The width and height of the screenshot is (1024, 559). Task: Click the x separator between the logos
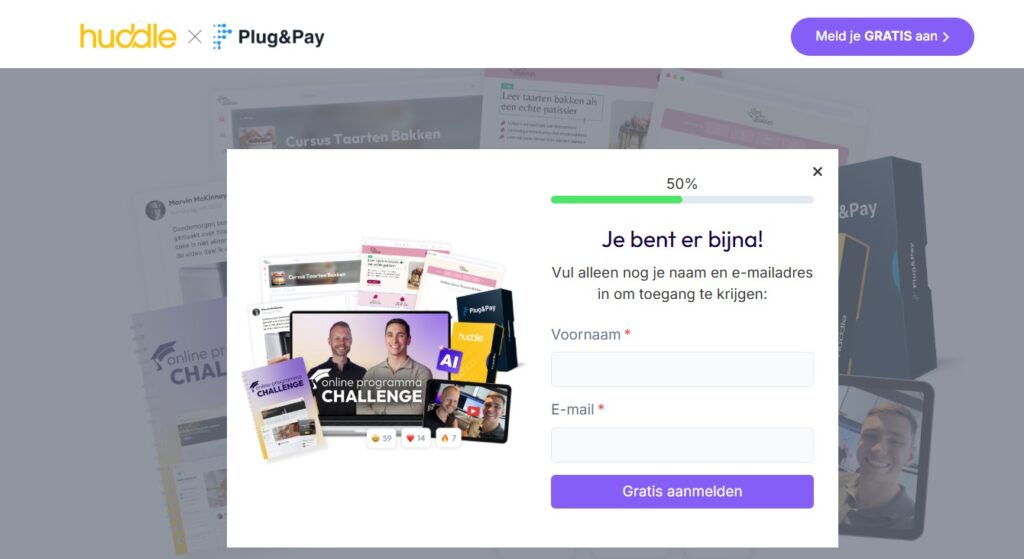[195, 37]
